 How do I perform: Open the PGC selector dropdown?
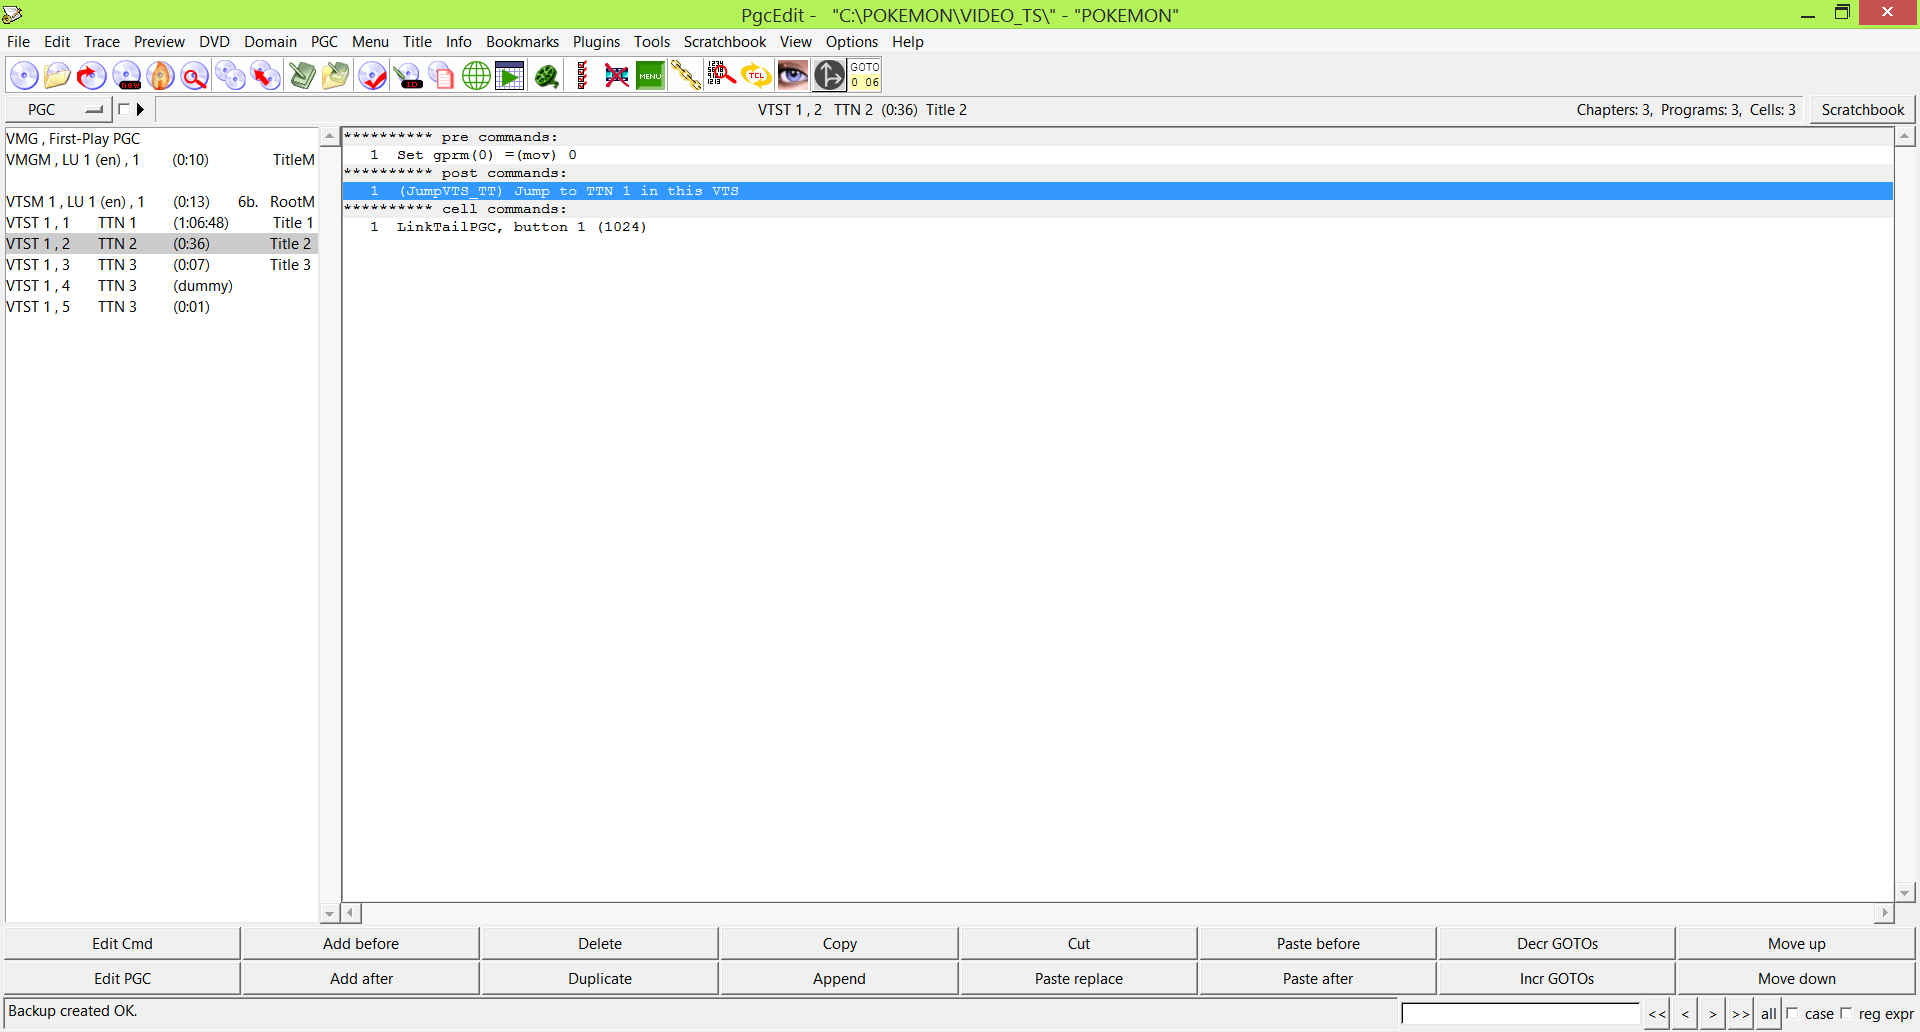pyautogui.click(x=58, y=110)
